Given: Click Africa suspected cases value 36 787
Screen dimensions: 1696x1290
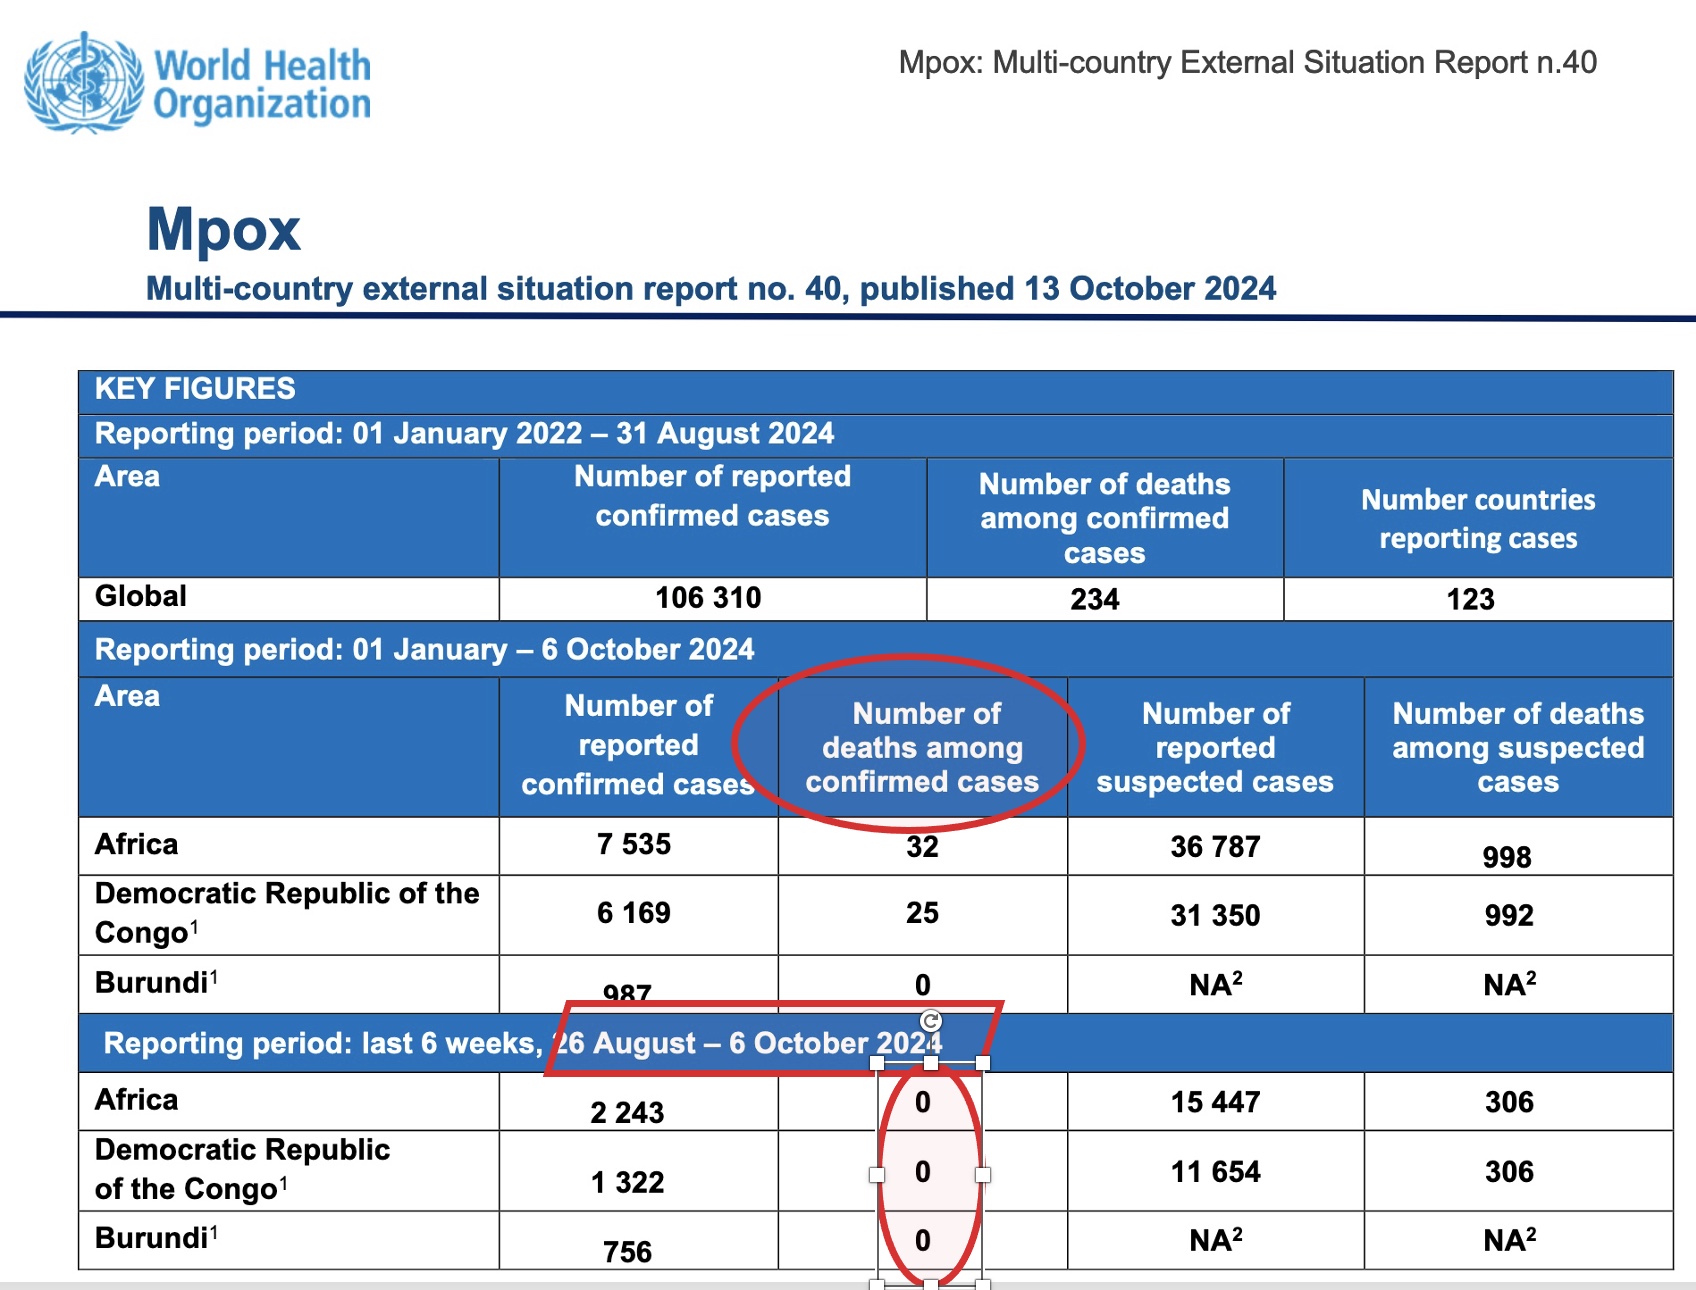Looking at the screenshot, I should click(1215, 847).
